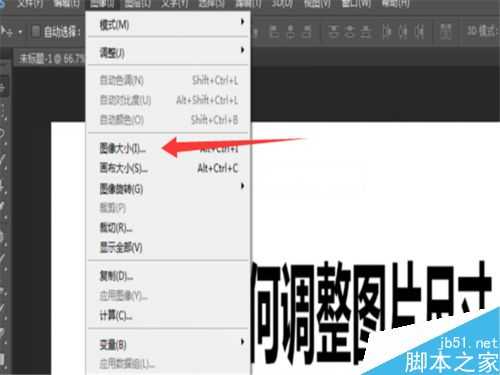
Task: Click the distribute left edges icon
Action: 387,32
